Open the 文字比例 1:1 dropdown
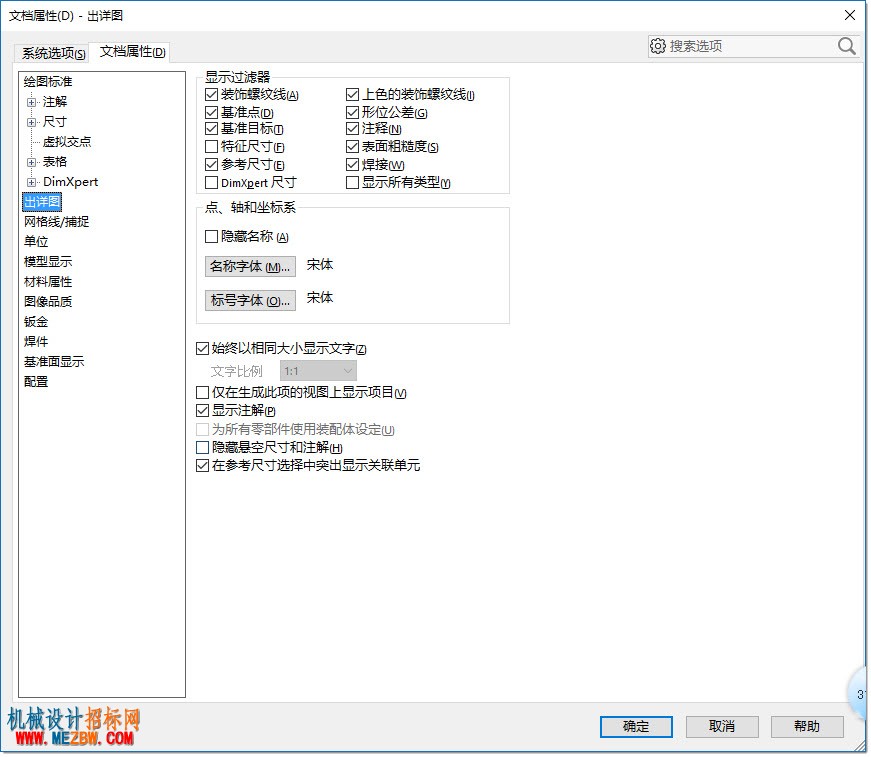Viewport: 871px width, 757px height. pos(319,372)
